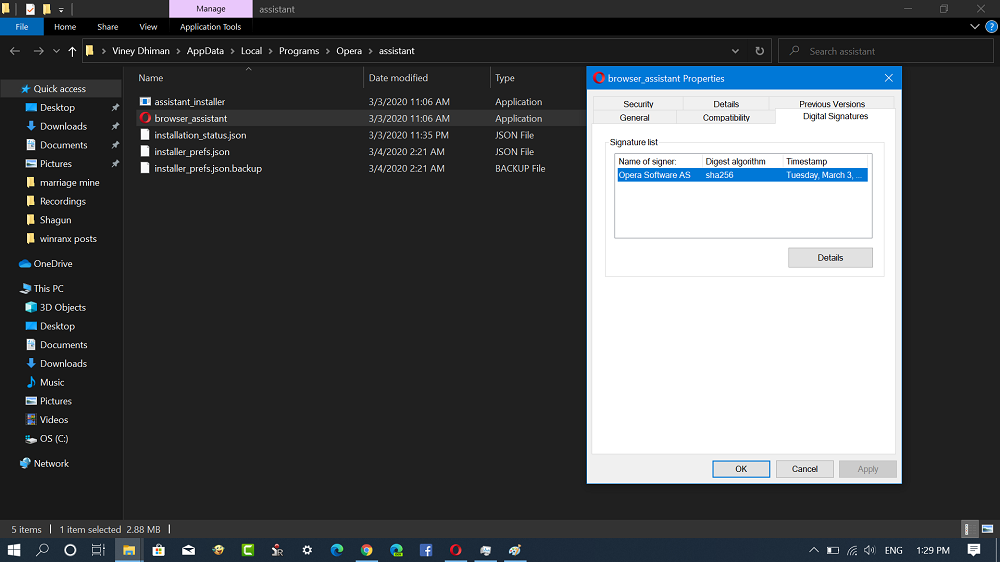1000x562 pixels.
Task: Switch to Security tab in Properties
Action: tap(638, 104)
